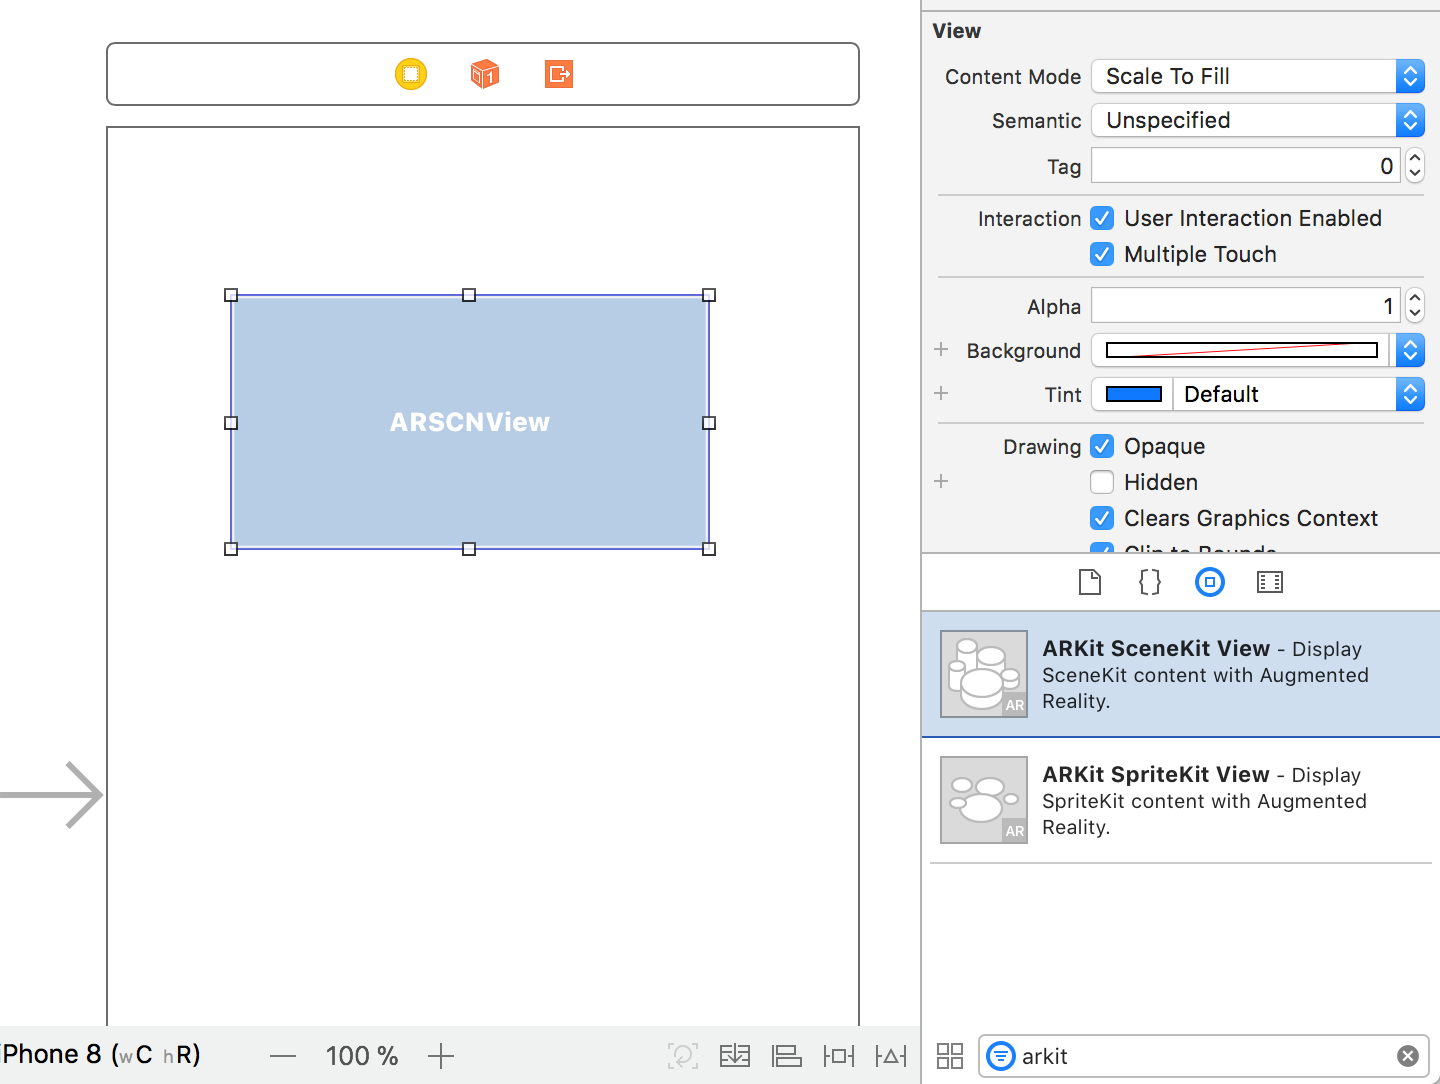Open the Code Snippet library tab
The width and height of the screenshot is (1440, 1084).
(x=1150, y=582)
